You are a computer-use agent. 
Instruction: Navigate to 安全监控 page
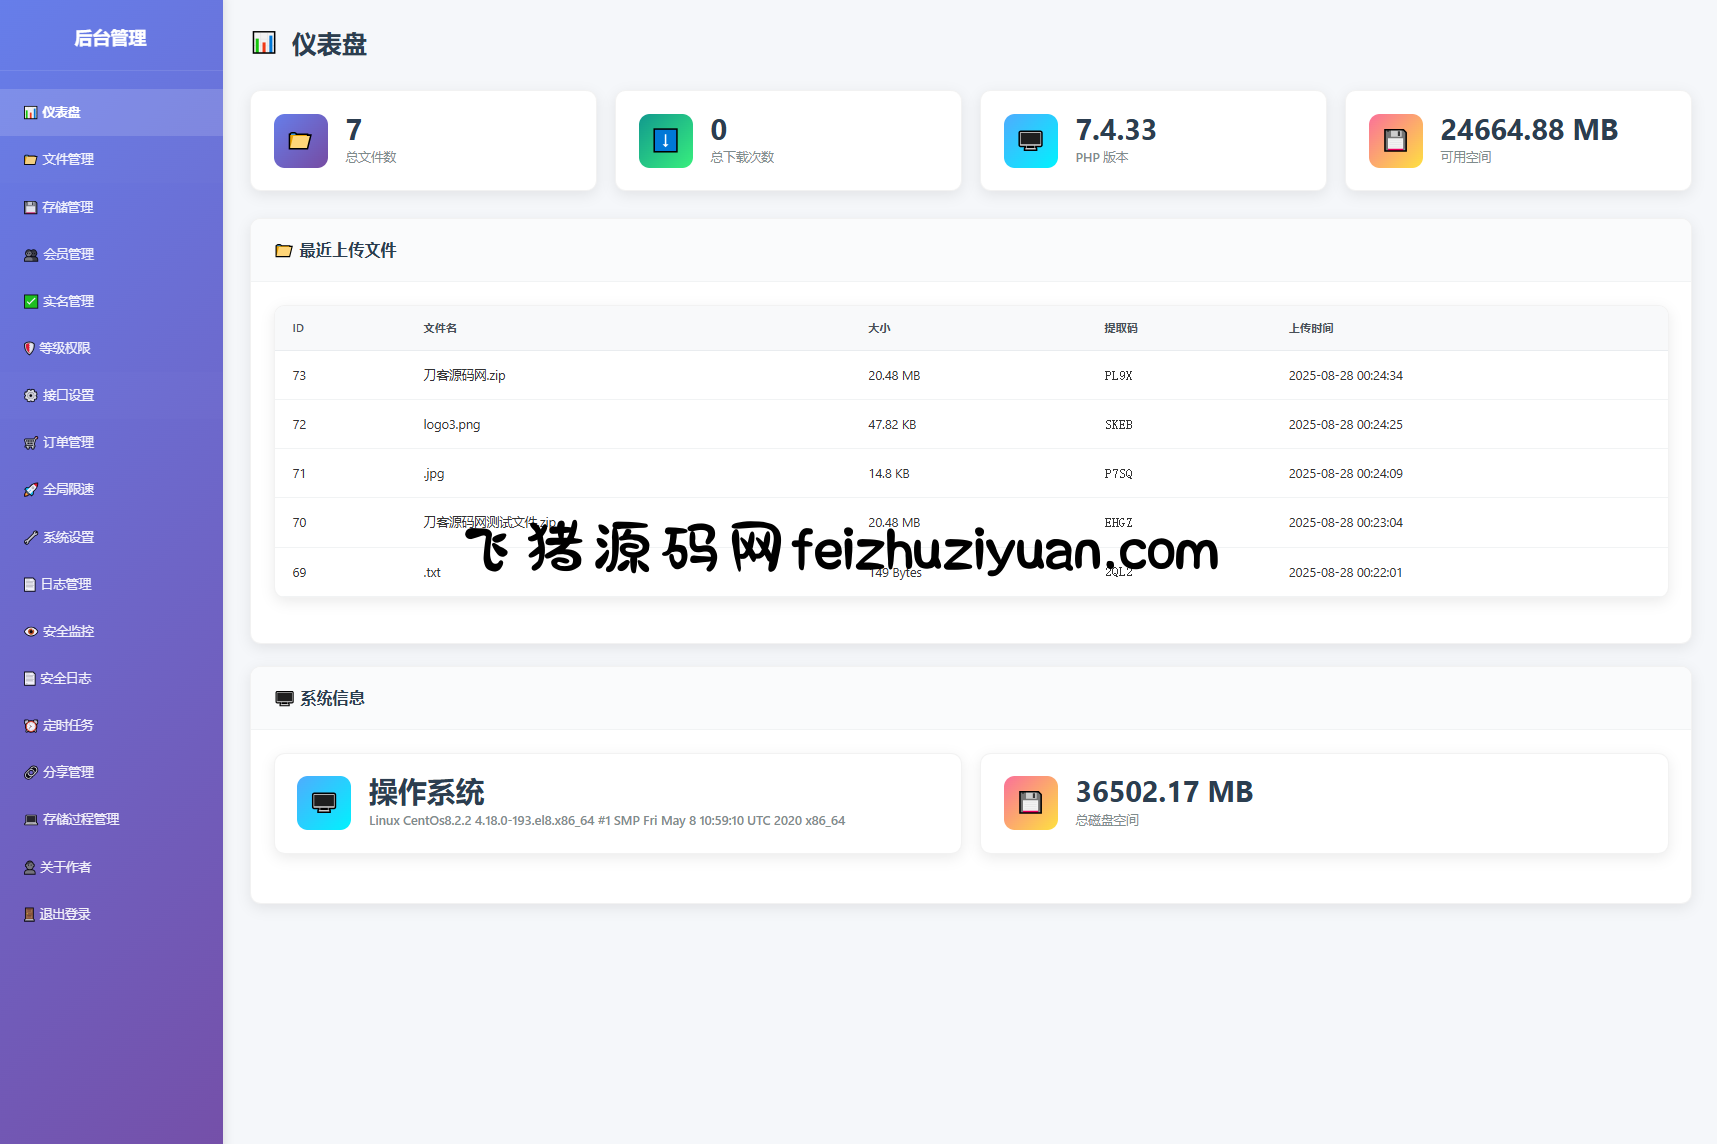68,631
